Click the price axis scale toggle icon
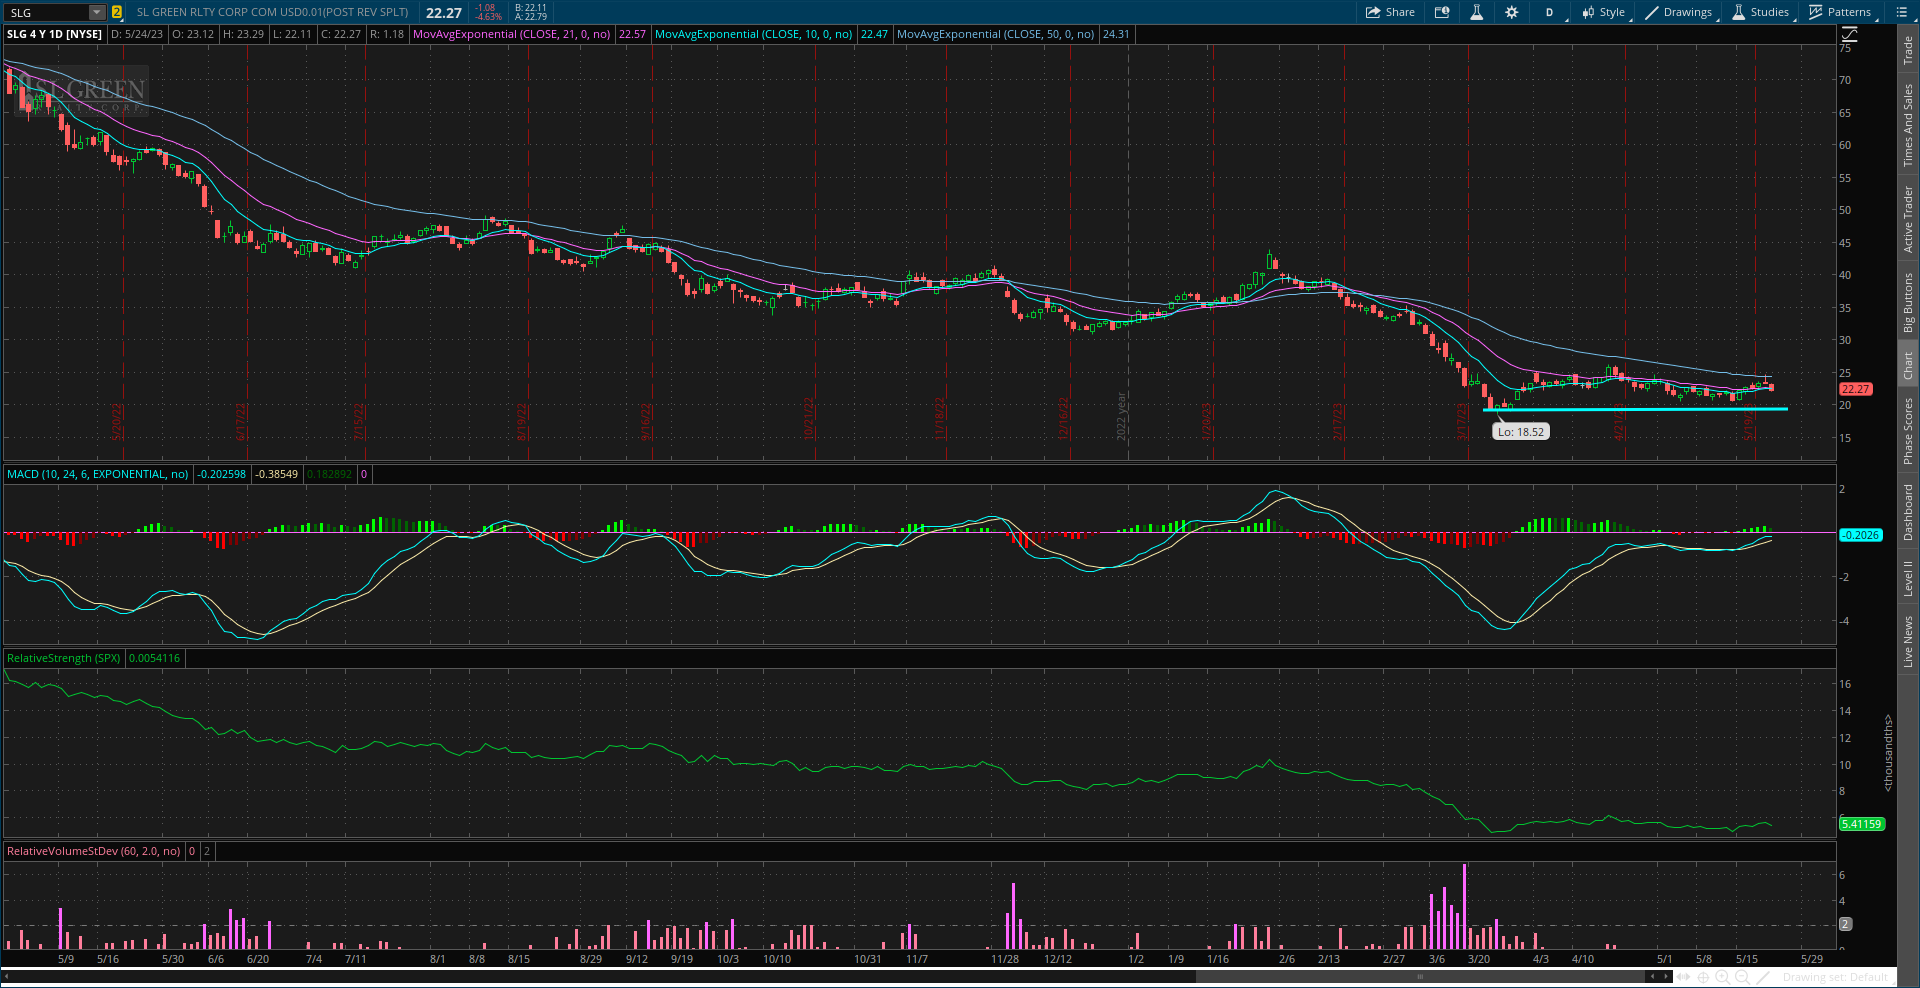This screenshot has width=1920, height=988. pos(1849,34)
